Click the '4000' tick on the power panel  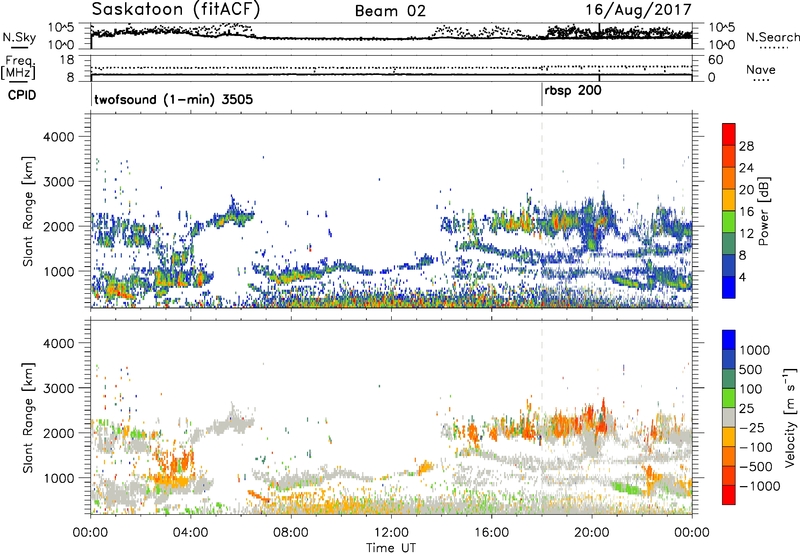pyautogui.click(x=59, y=137)
